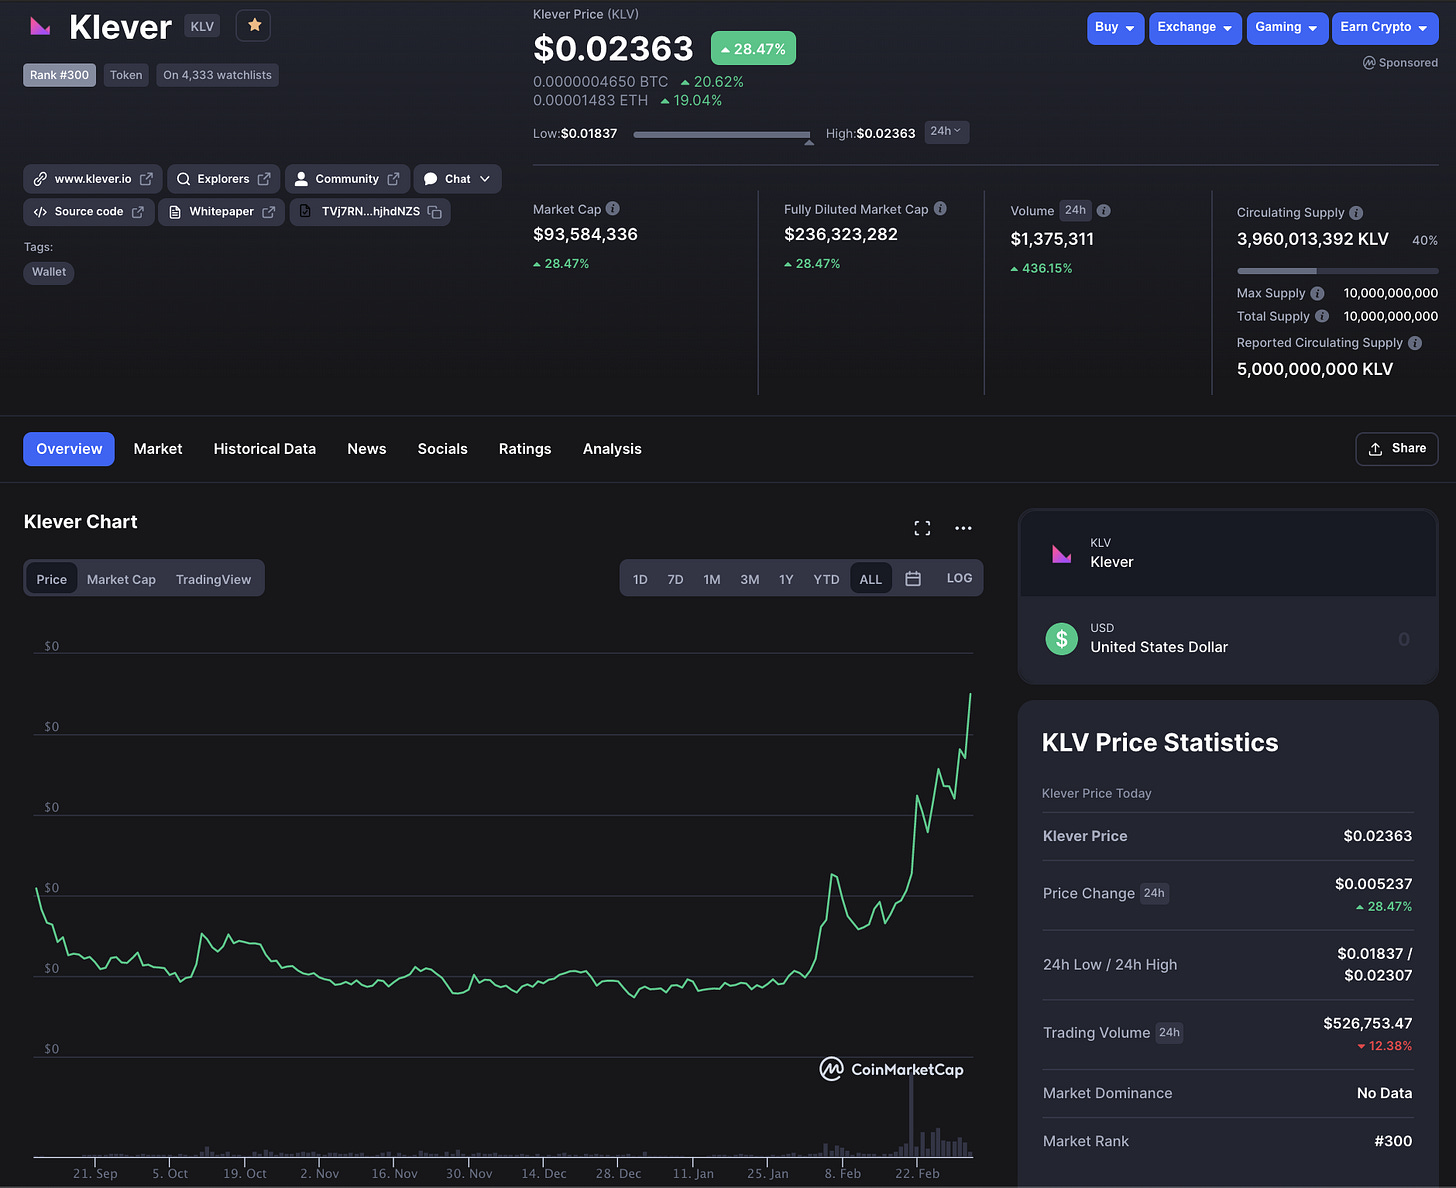1456x1188 pixels.
Task: Select YTD chart range
Action: pyautogui.click(x=826, y=579)
